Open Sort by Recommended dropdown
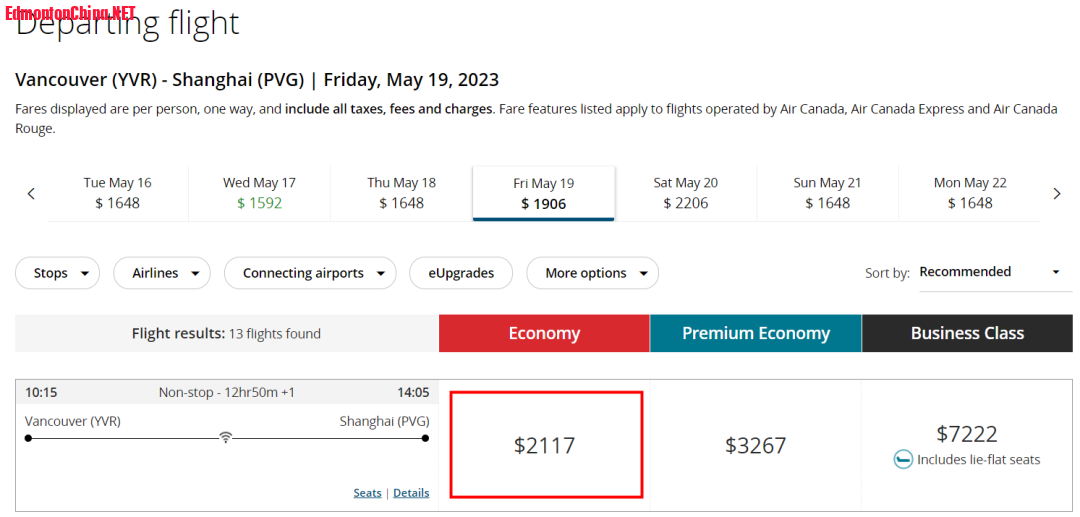The width and height of the screenshot is (1080, 517). tap(989, 272)
